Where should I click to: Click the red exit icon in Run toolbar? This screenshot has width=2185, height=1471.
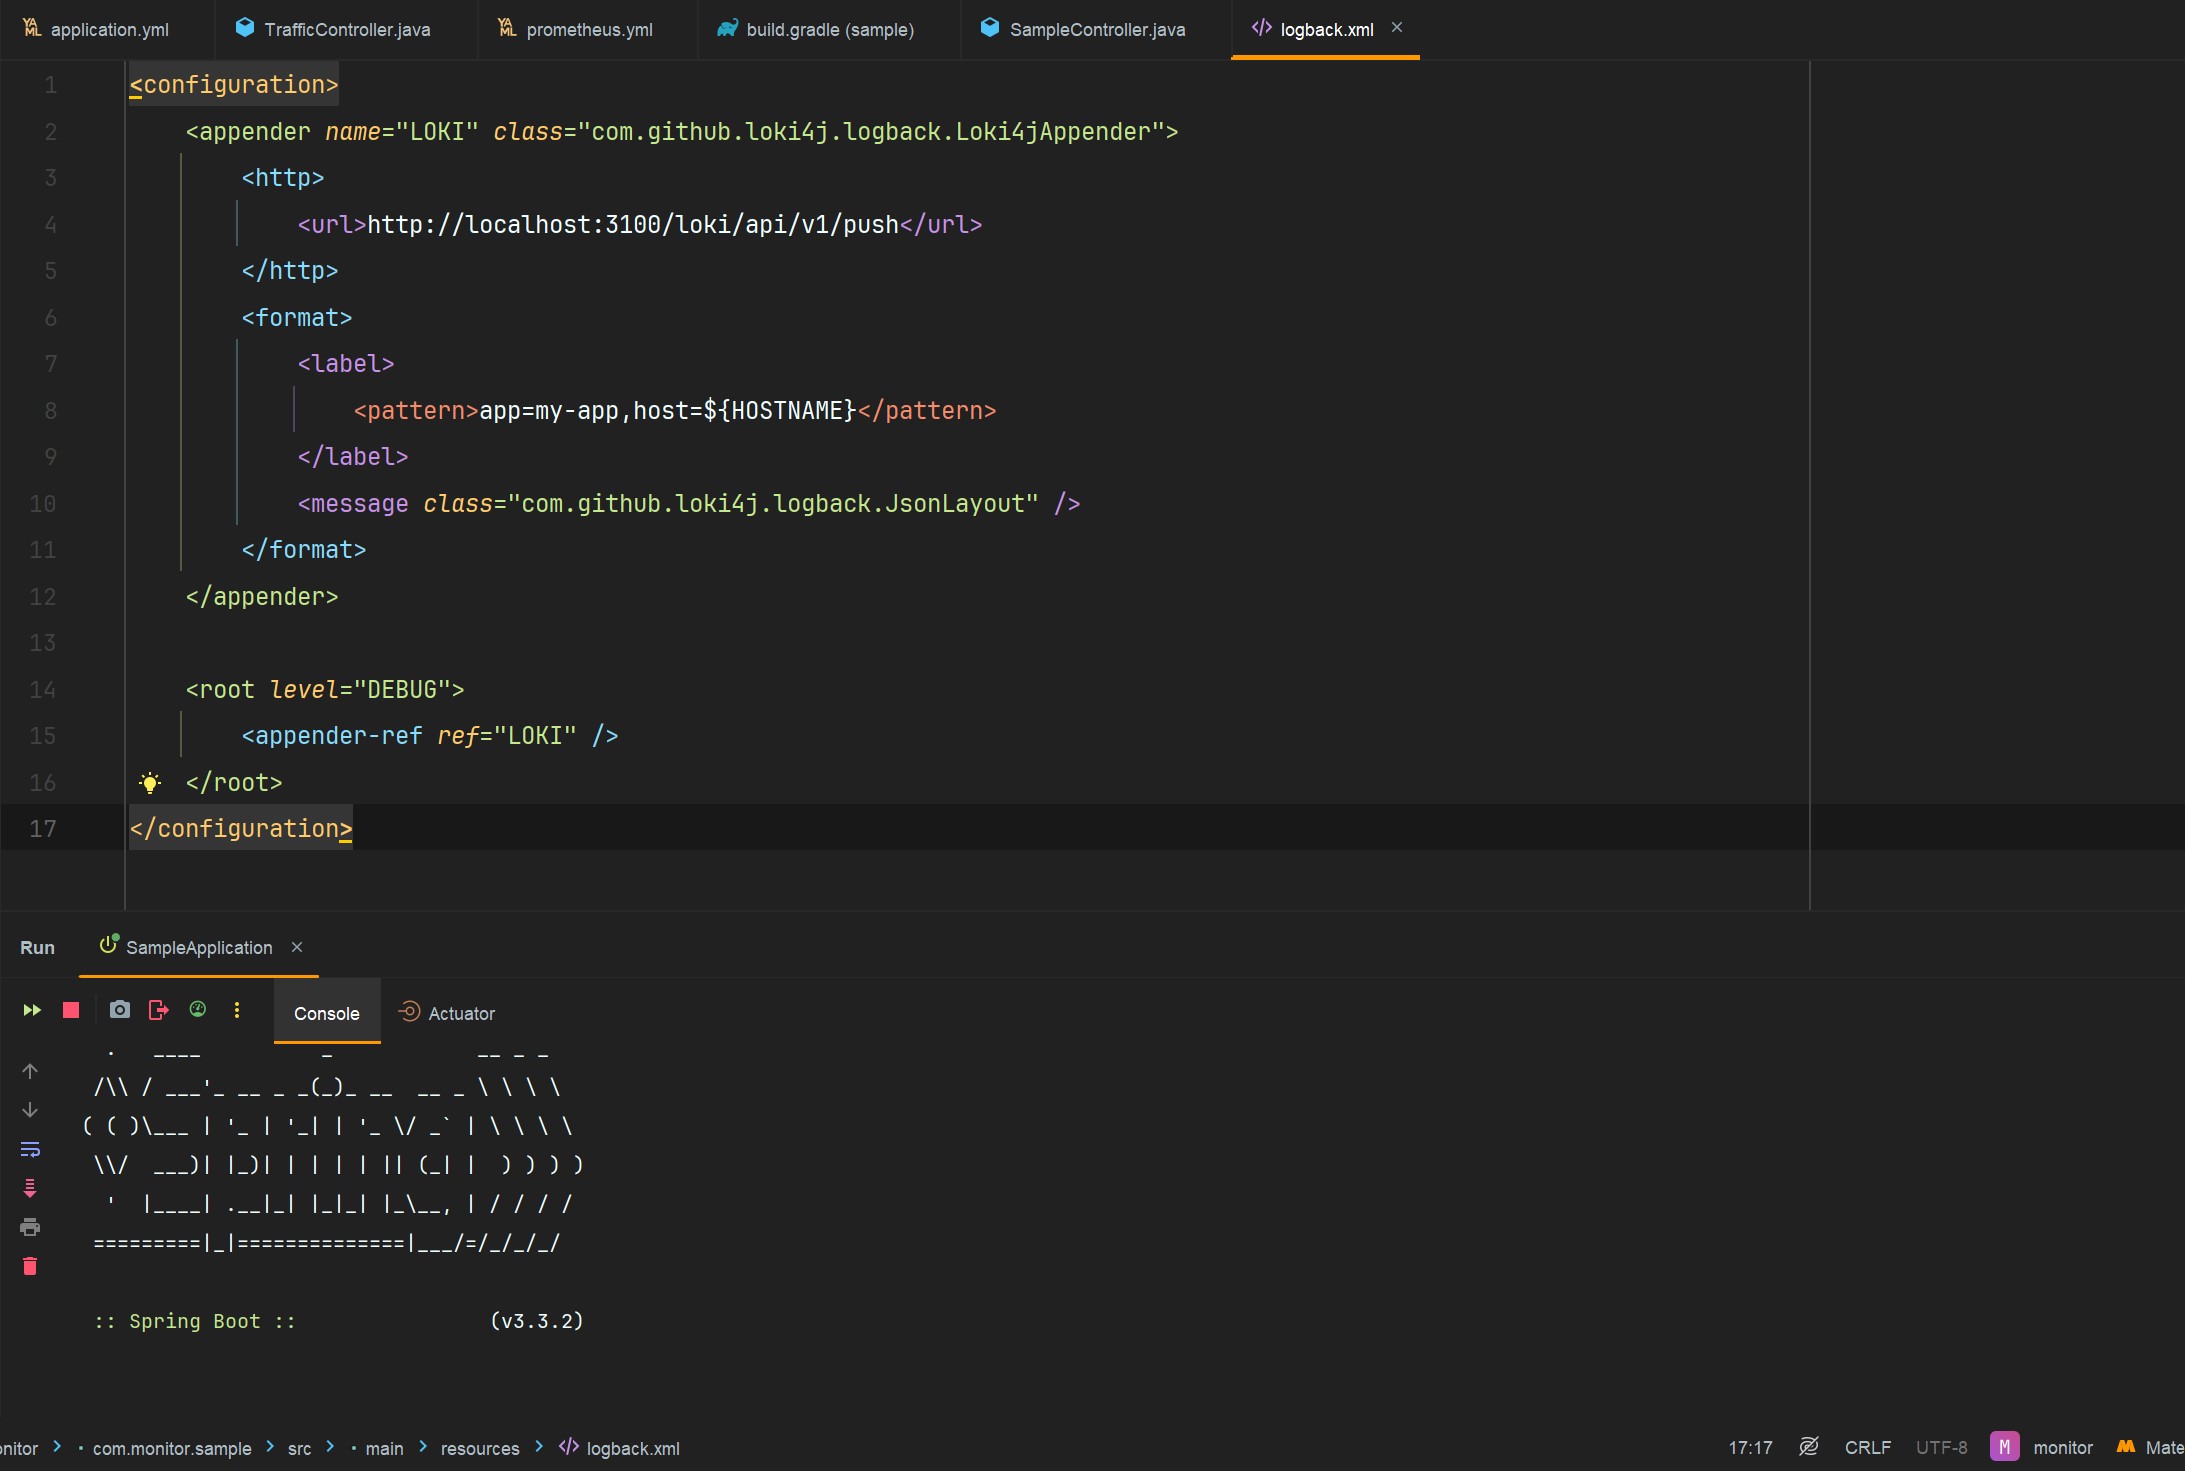click(158, 1010)
